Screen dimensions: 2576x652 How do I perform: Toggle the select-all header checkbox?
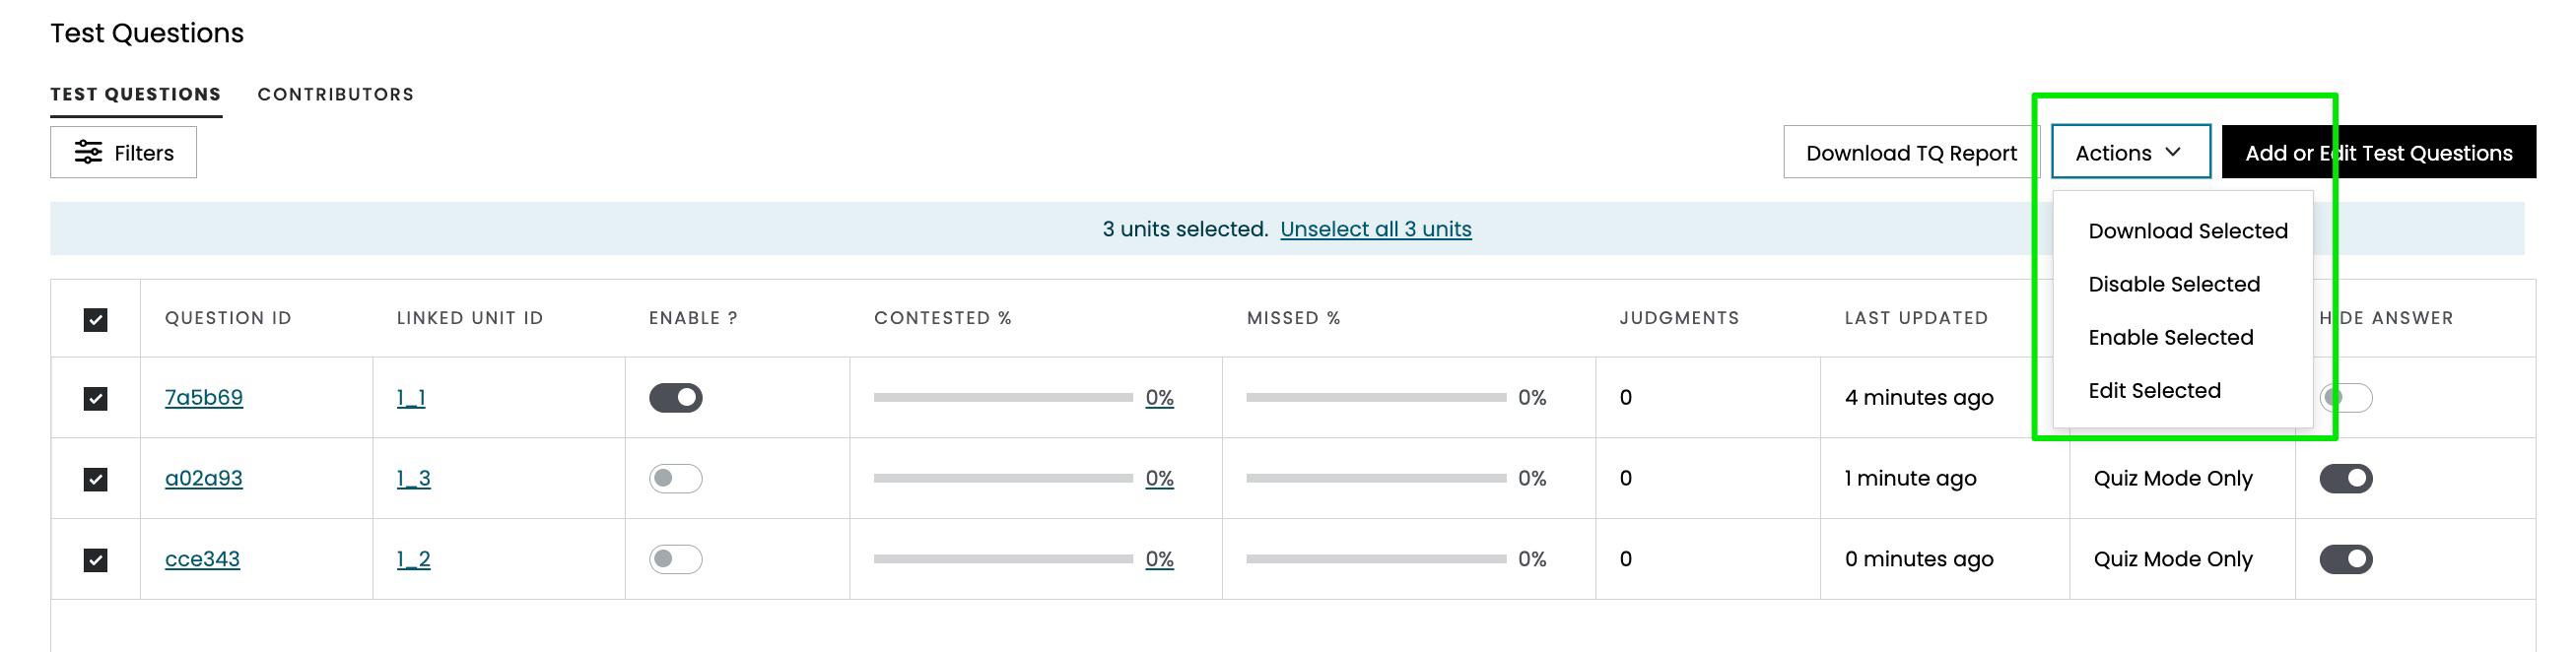(x=95, y=320)
